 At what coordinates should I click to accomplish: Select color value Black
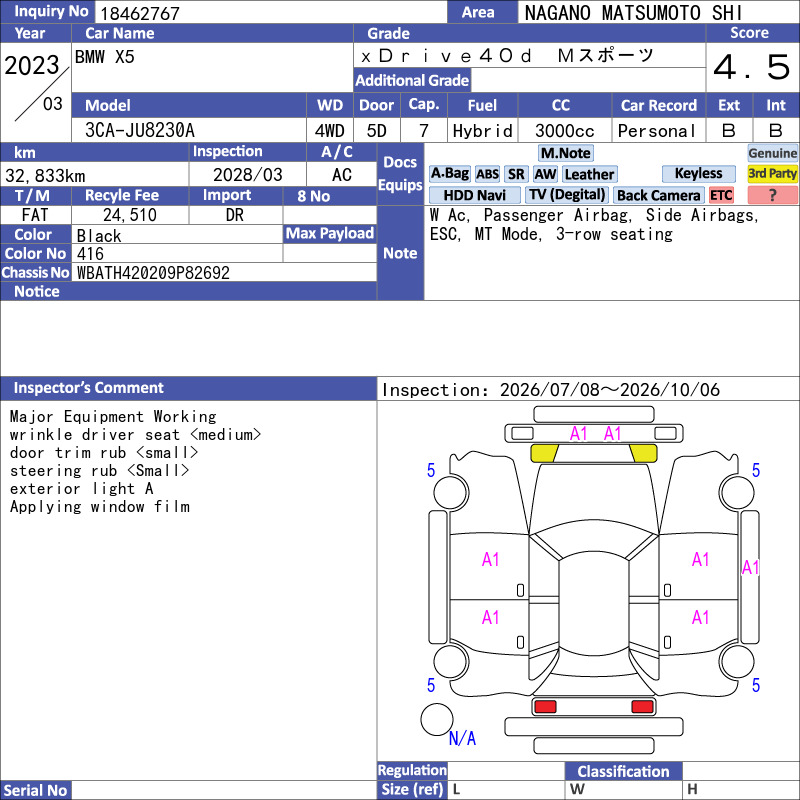tap(99, 236)
